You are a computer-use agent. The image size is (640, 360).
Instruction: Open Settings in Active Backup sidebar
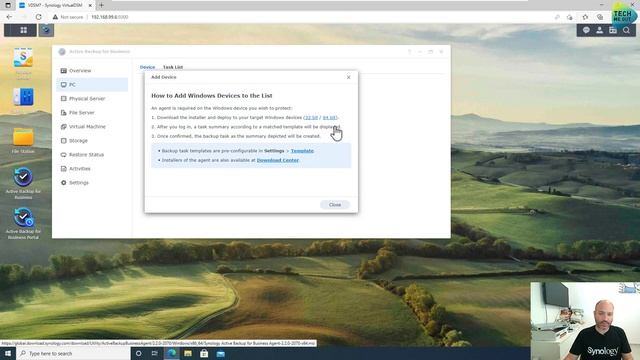pyautogui.click(x=92, y=182)
